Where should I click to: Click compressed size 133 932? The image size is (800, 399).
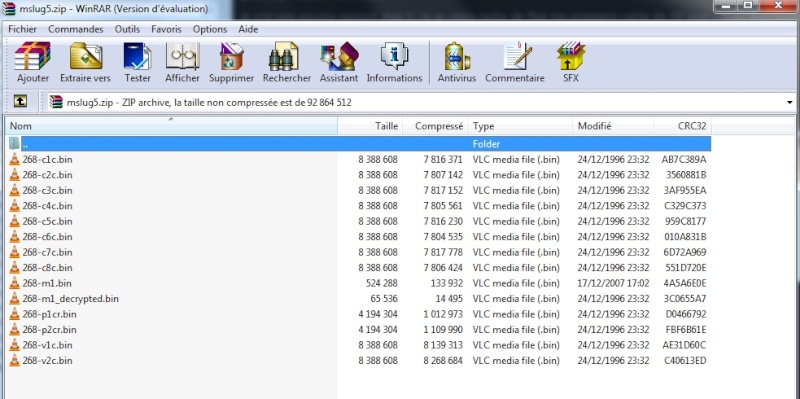(444, 283)
